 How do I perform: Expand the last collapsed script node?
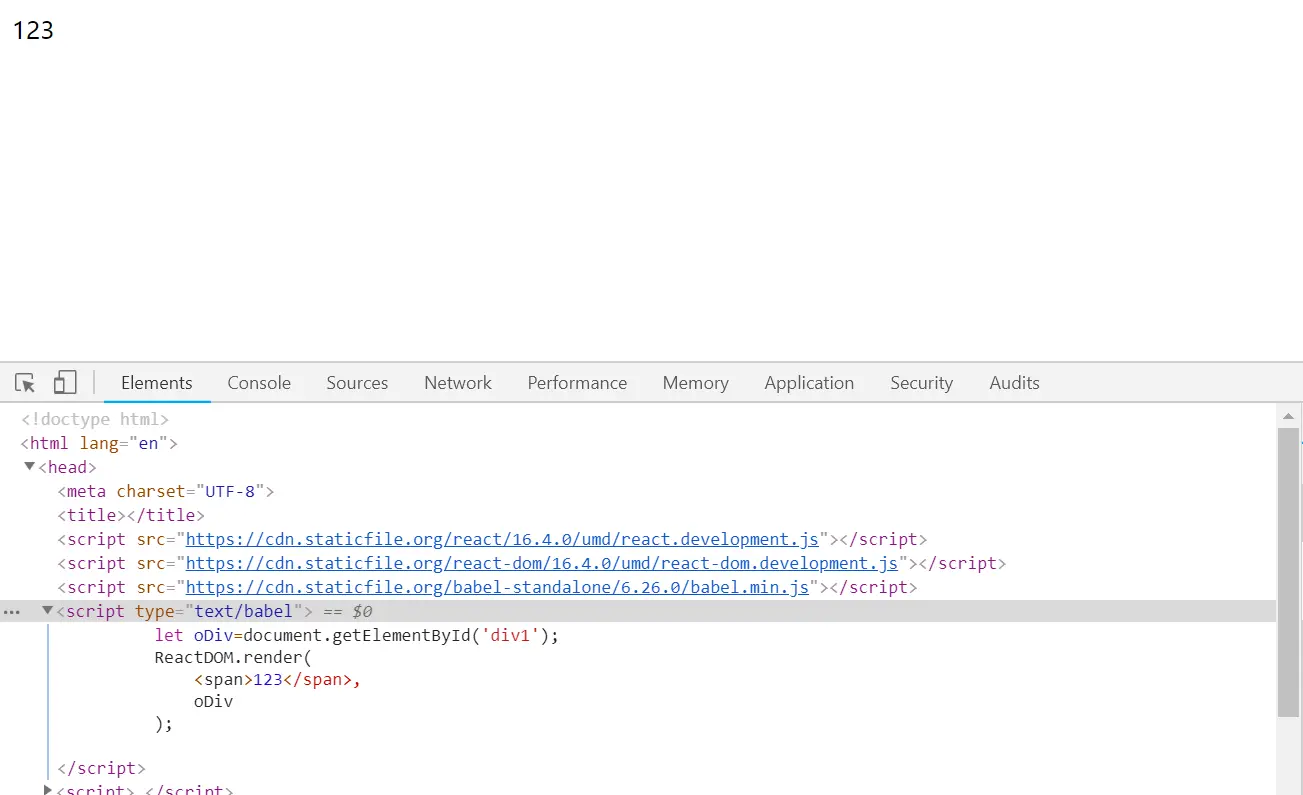(47, 790)
